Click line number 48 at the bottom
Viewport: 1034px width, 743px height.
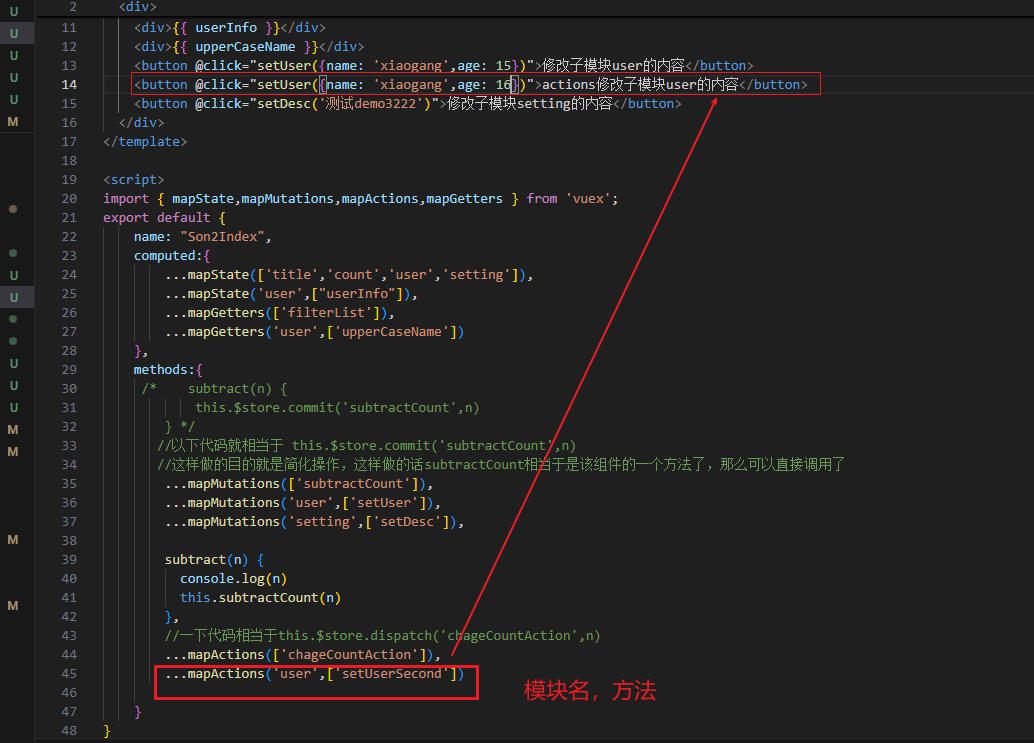click(x=69, y=730)
